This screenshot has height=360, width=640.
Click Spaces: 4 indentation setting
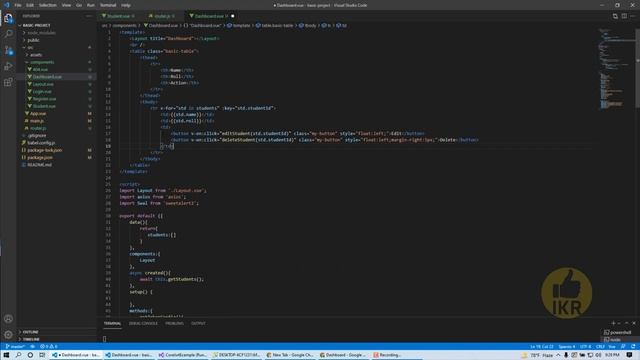566,347
